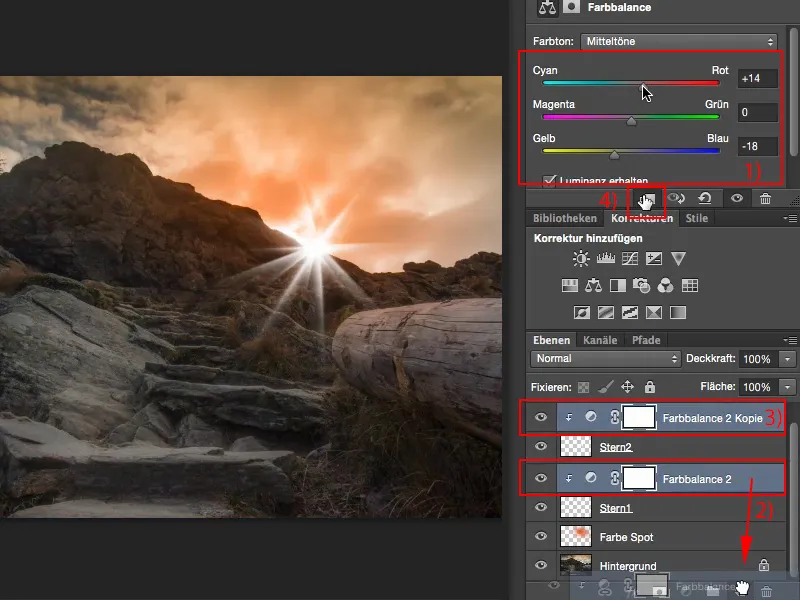Open the Korrekturen panel flyout menu
This screenshot has width=800, height=600.
pos(790,218)
